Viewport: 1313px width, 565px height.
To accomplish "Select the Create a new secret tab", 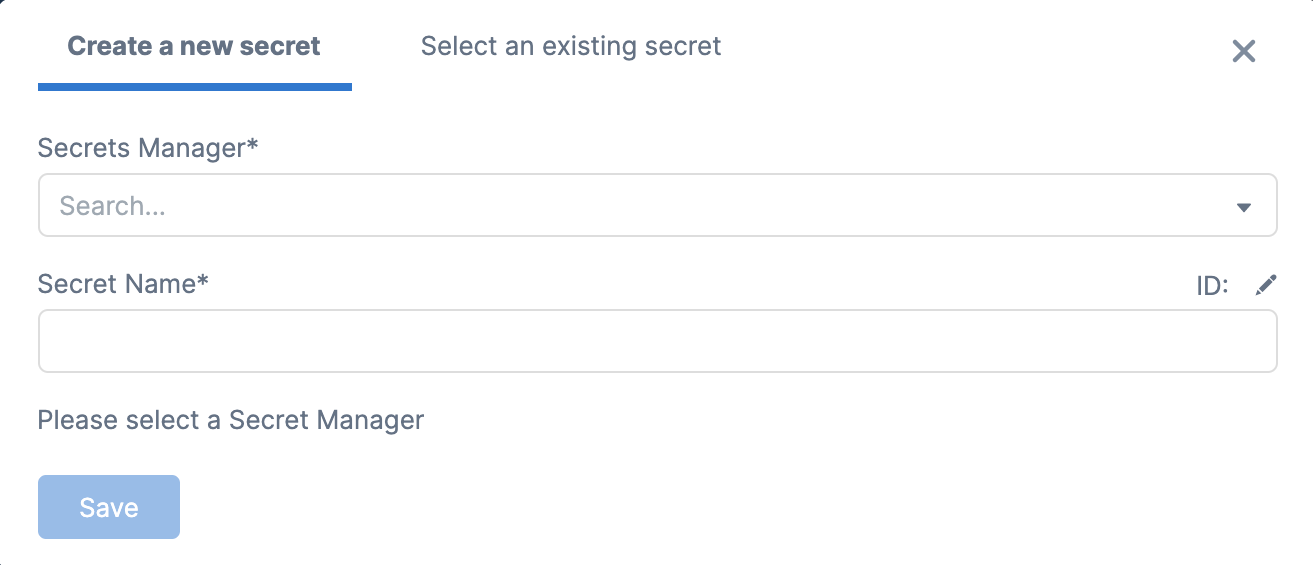I will point(194,46).
